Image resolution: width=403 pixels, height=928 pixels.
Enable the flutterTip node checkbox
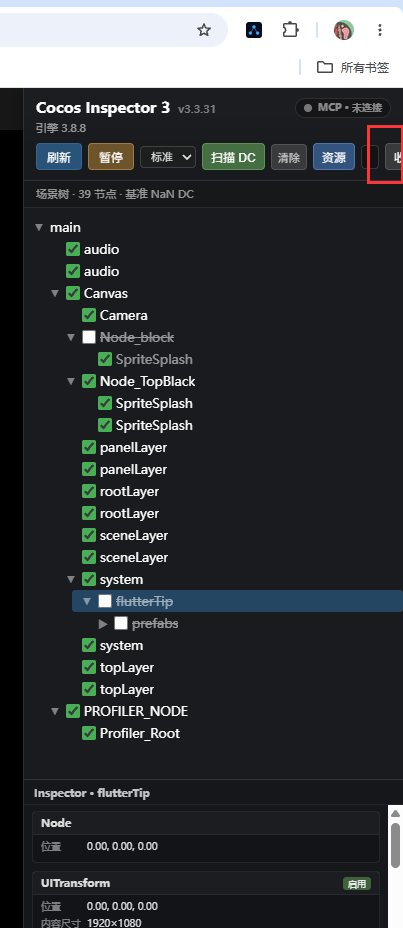coord(105,601)
